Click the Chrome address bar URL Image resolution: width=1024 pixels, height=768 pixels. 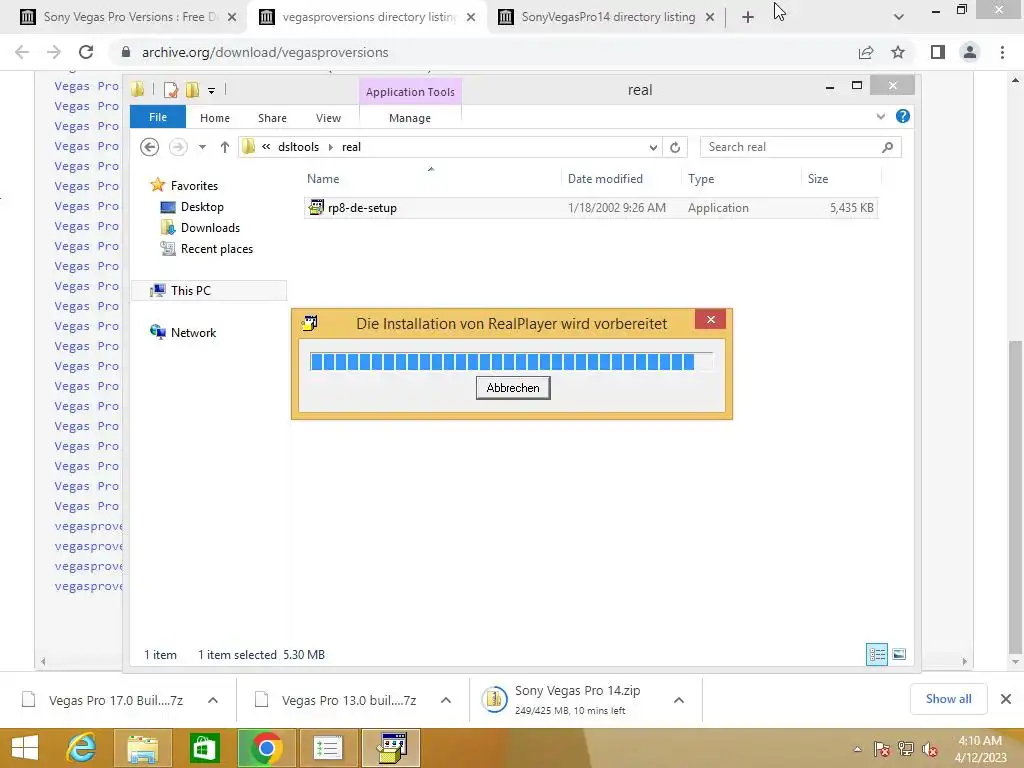(x=264, y=52)
